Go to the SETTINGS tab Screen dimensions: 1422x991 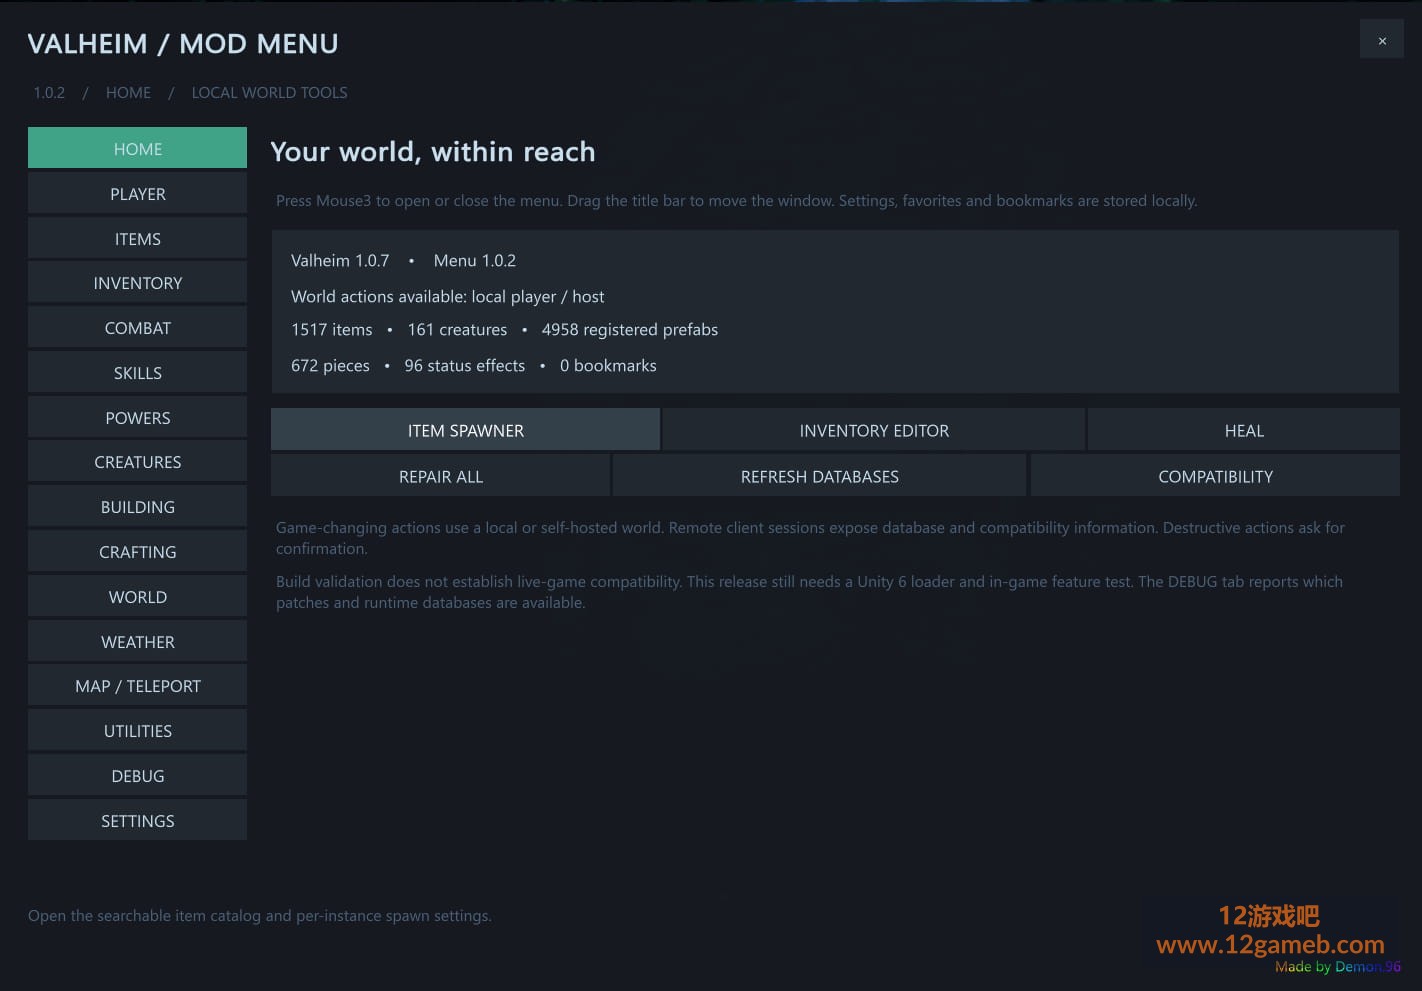pyautogui.click(x=137, y=821)
